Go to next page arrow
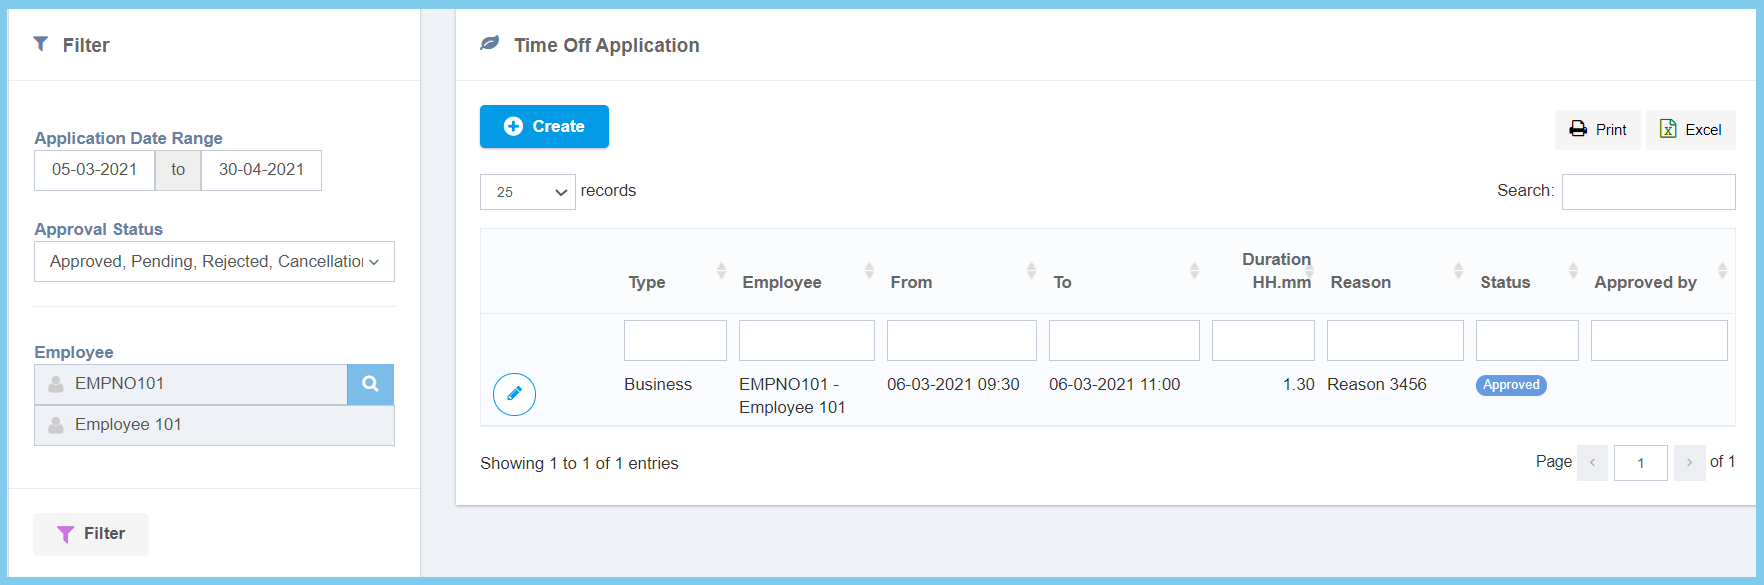Image resolution: width=1764 pixels, height=585 pixels. click(1689, 463)
